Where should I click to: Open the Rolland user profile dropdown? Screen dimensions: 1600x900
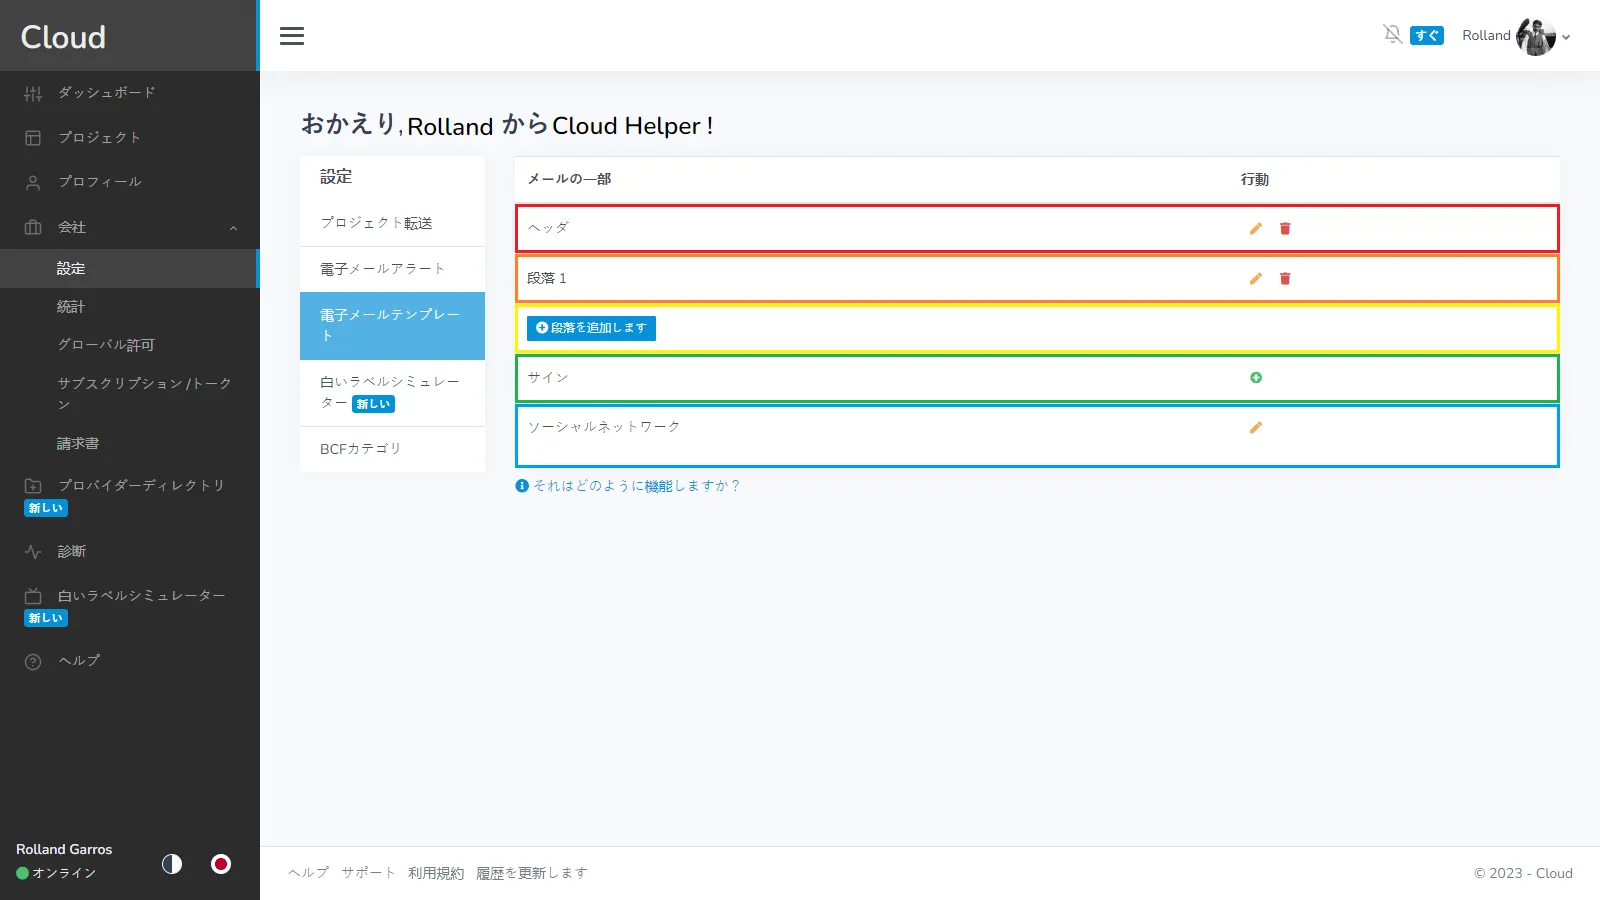[1565, 37]
